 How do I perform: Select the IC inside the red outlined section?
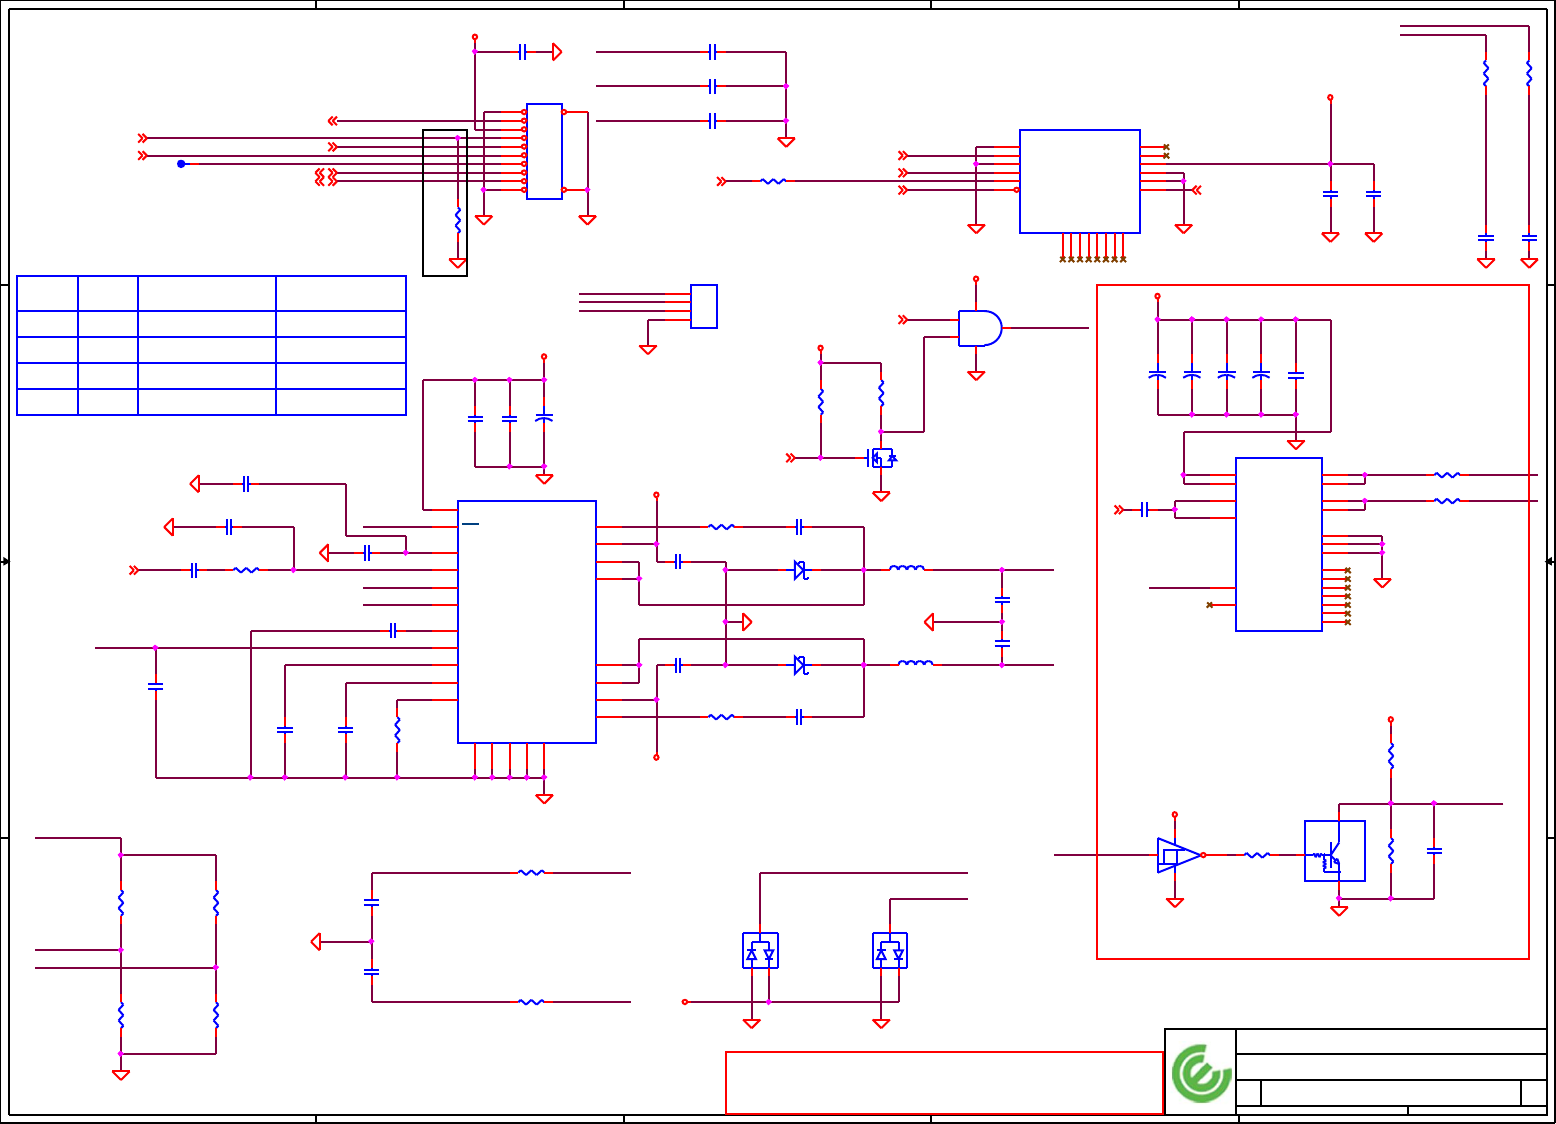[x=1279, y=545]
